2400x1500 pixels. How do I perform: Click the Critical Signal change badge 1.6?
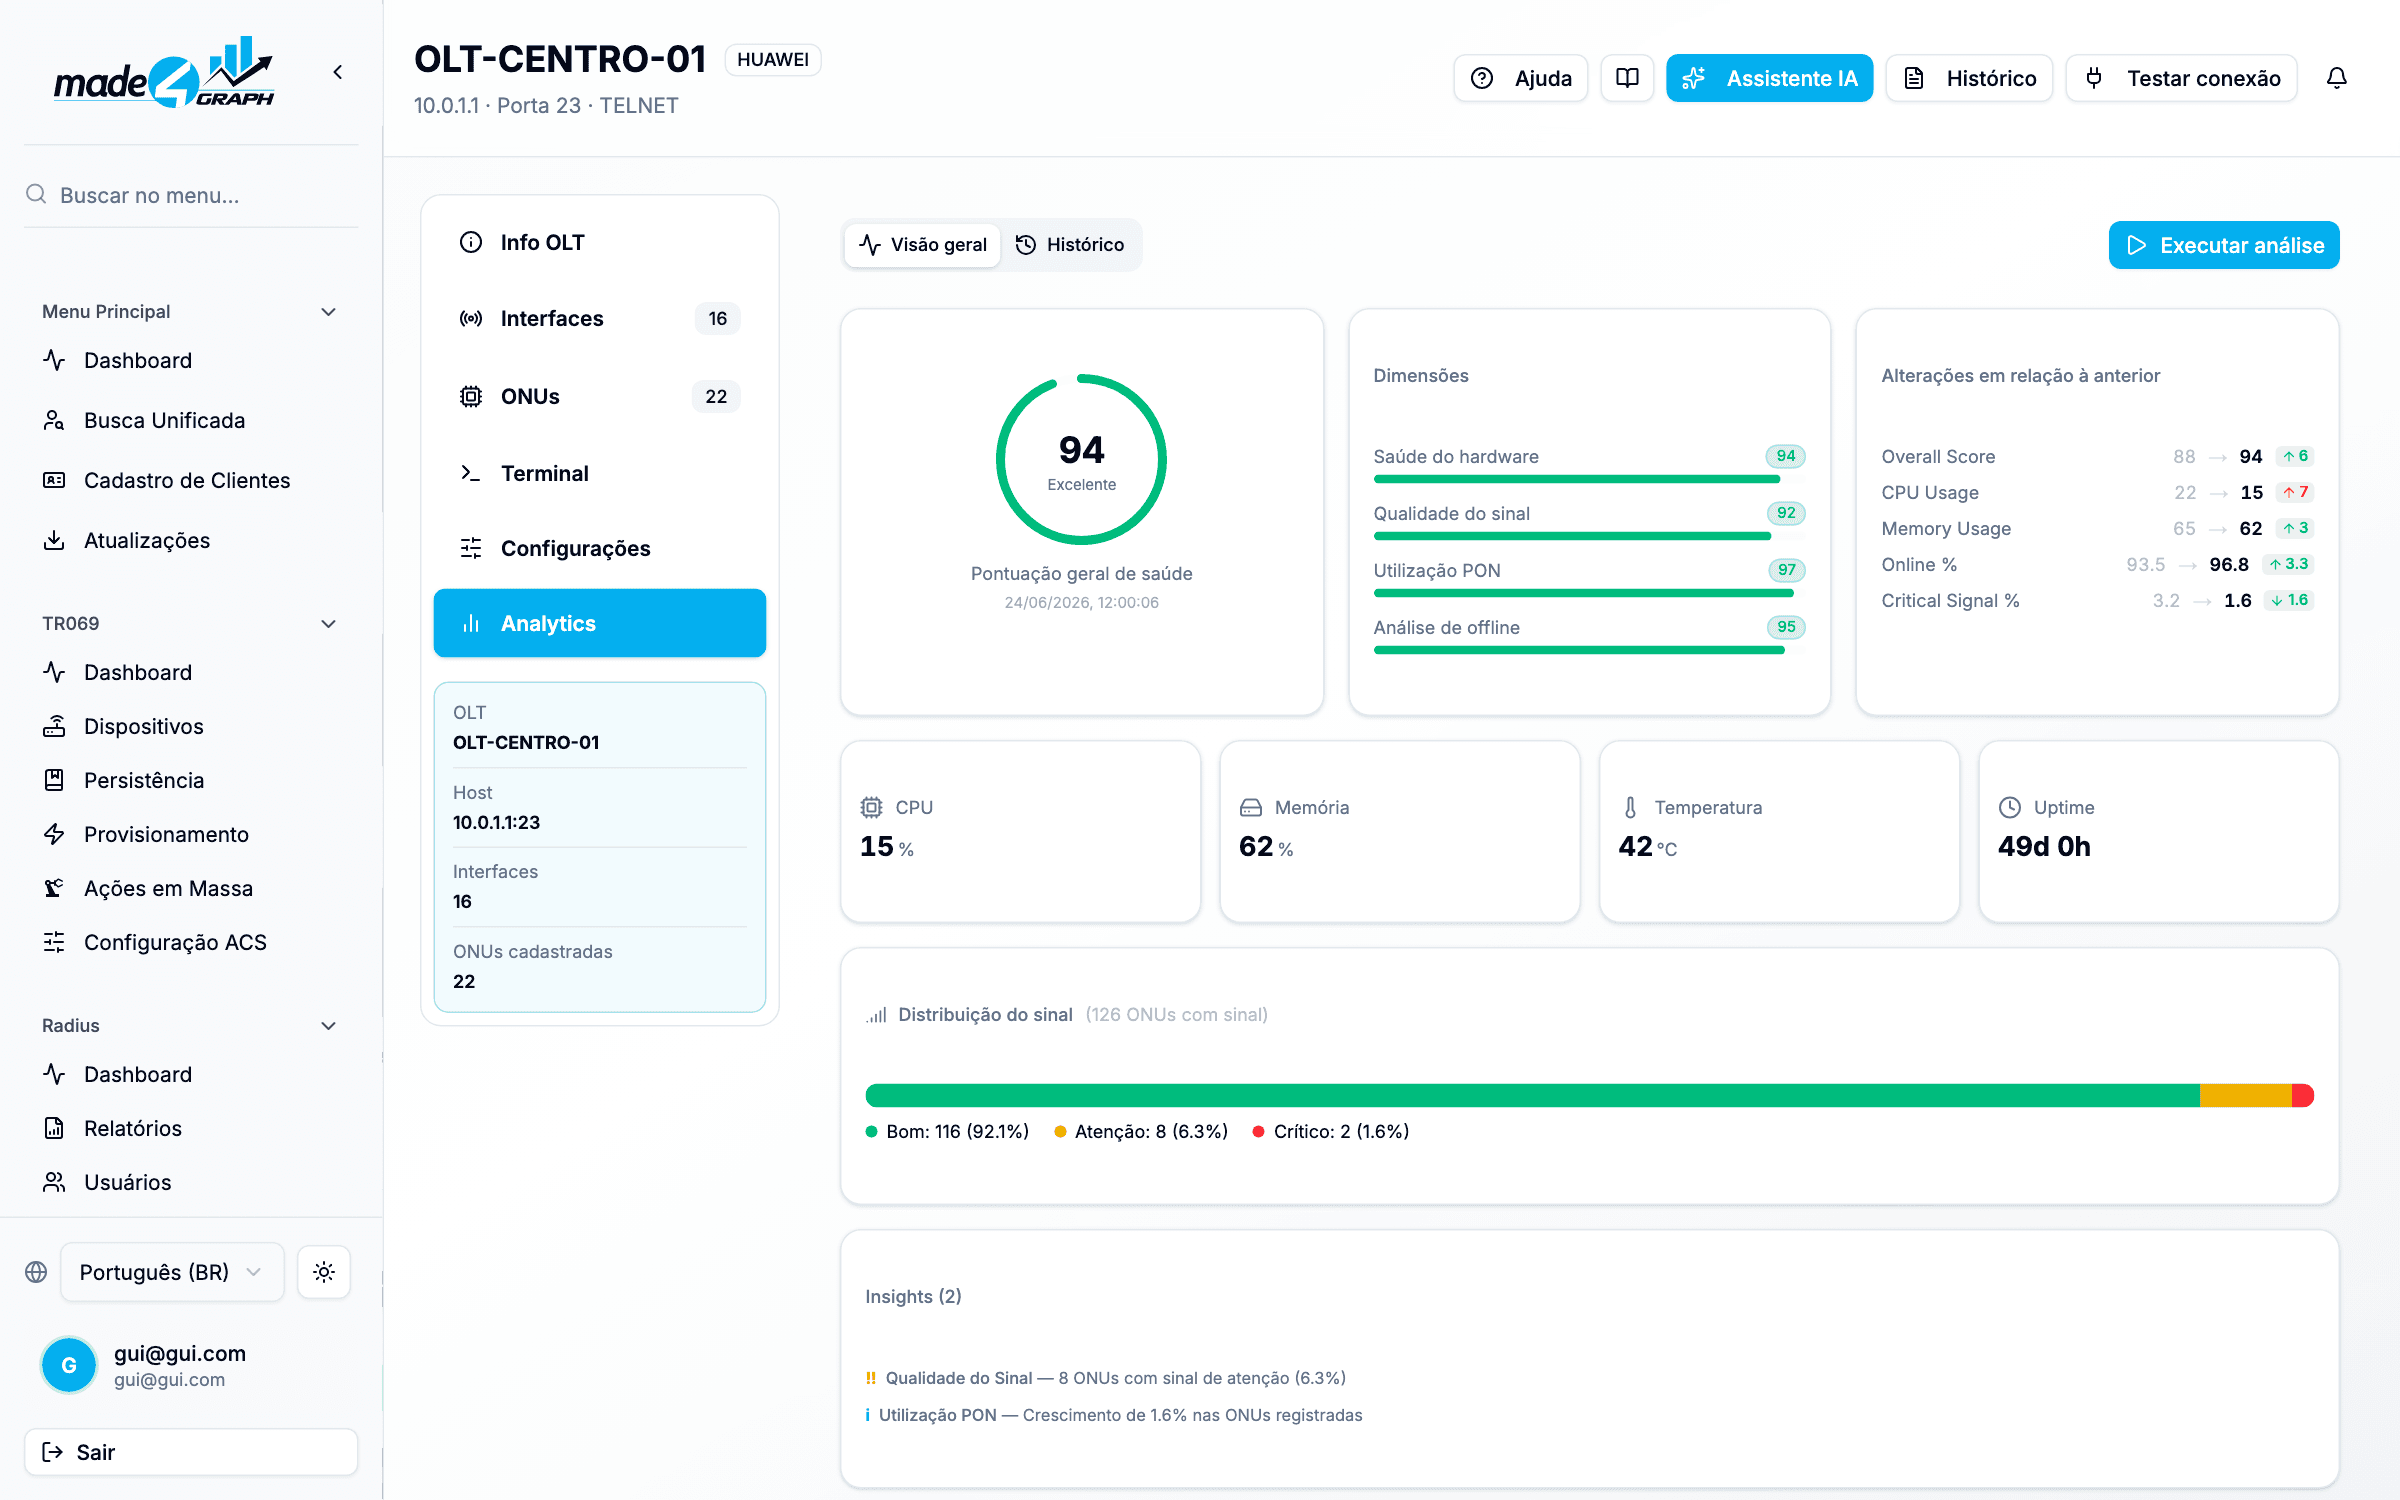(x=2290, y=600)
